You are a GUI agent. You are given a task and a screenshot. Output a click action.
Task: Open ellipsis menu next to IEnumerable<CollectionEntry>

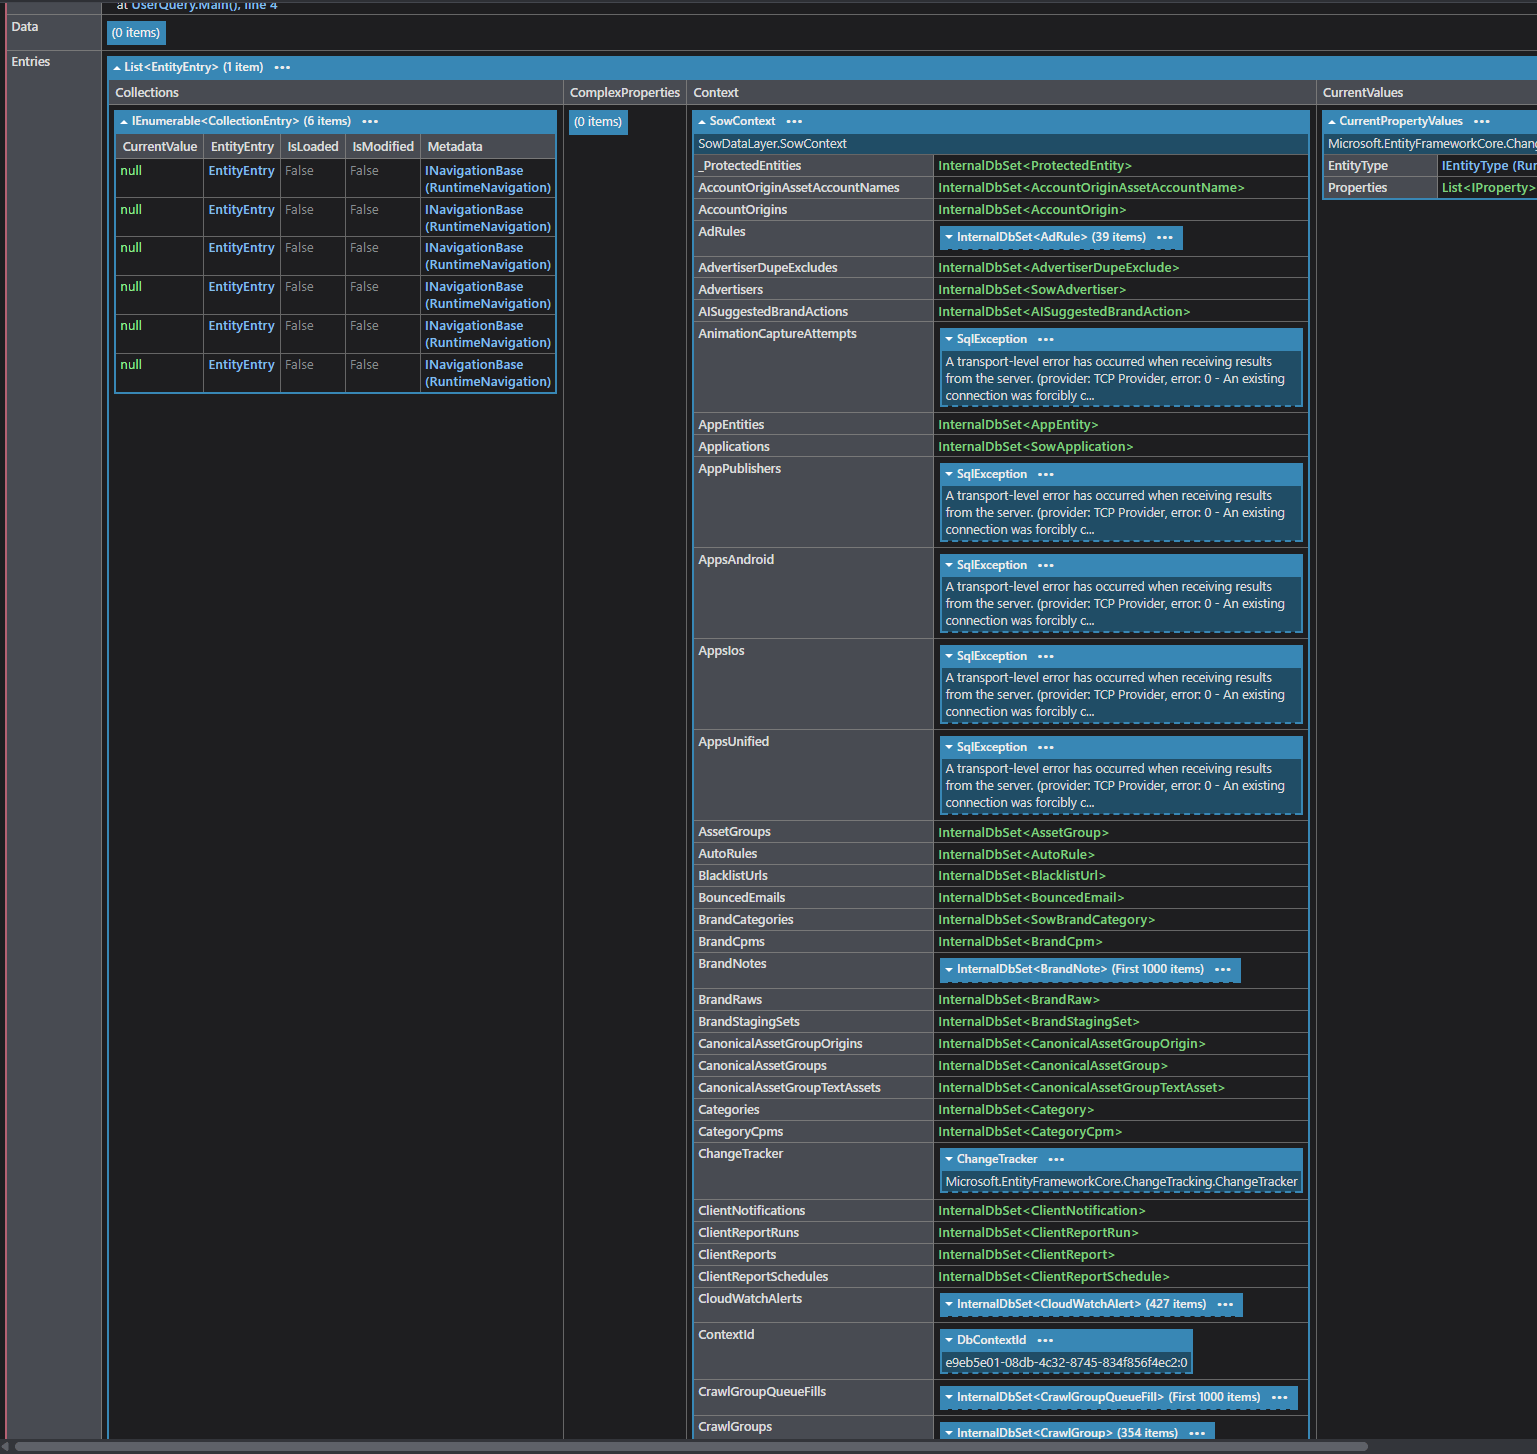[370, 122]
